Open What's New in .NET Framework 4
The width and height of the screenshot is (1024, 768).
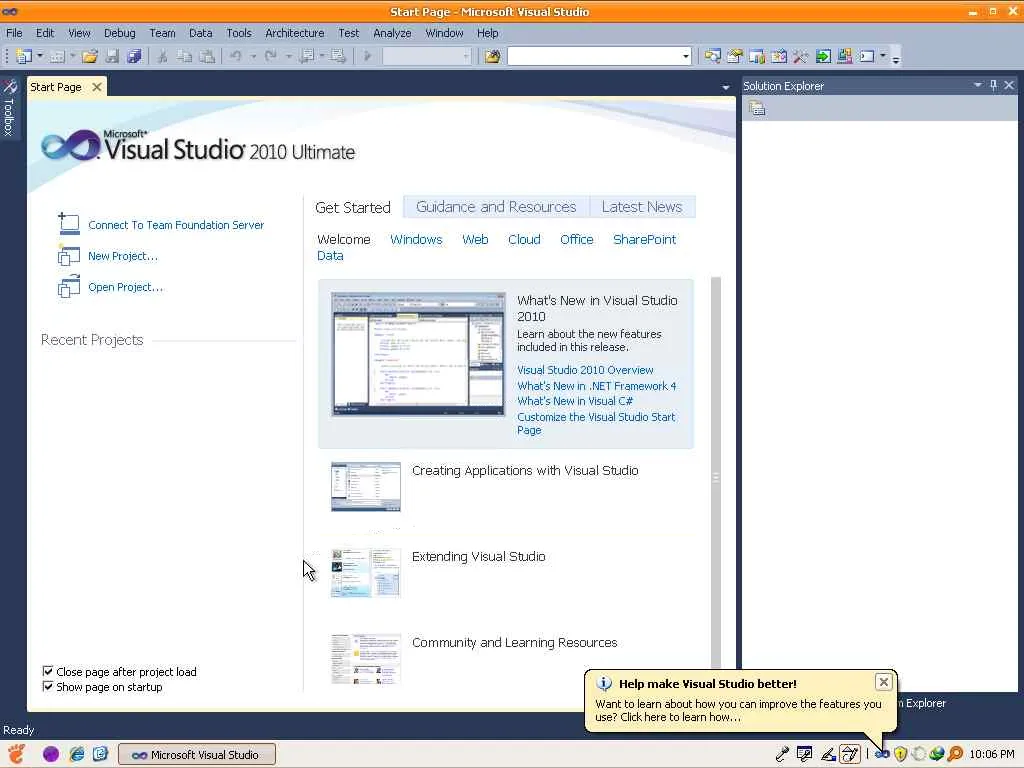tap(597, 386)
